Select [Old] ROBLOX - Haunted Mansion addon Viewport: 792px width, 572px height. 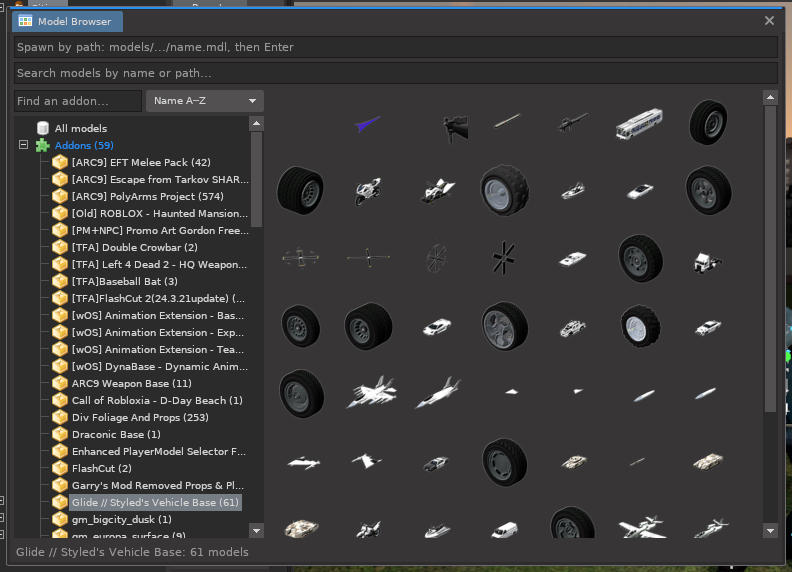click(160, 213)
